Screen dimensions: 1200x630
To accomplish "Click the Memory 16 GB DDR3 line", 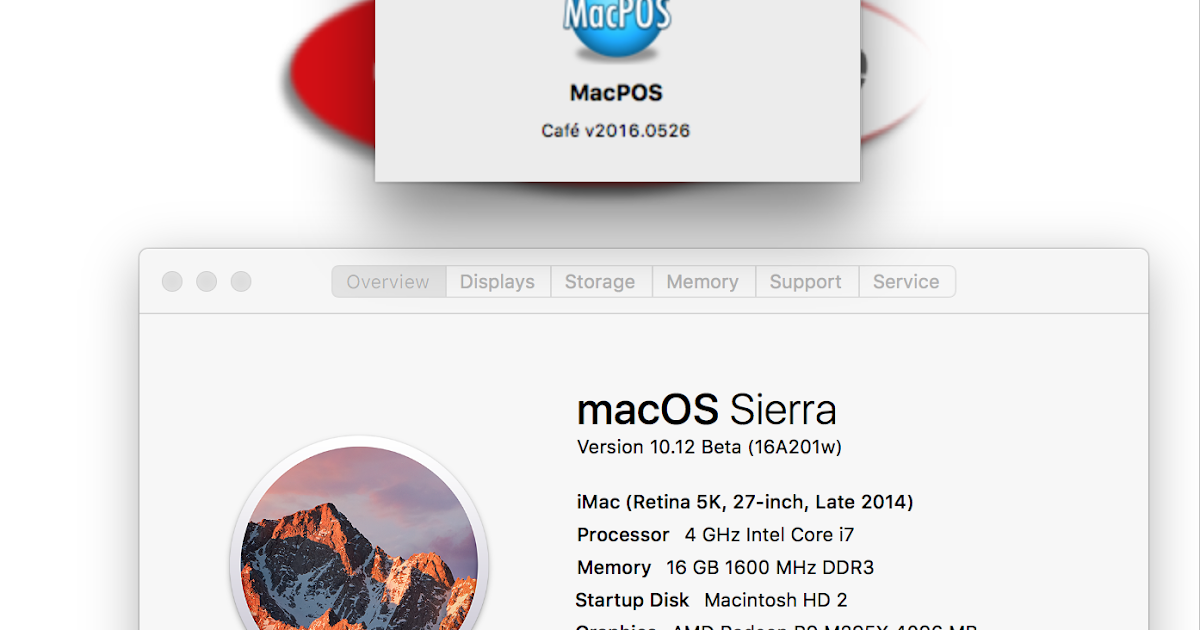I will pyautogui.click(x=725, y=567).
